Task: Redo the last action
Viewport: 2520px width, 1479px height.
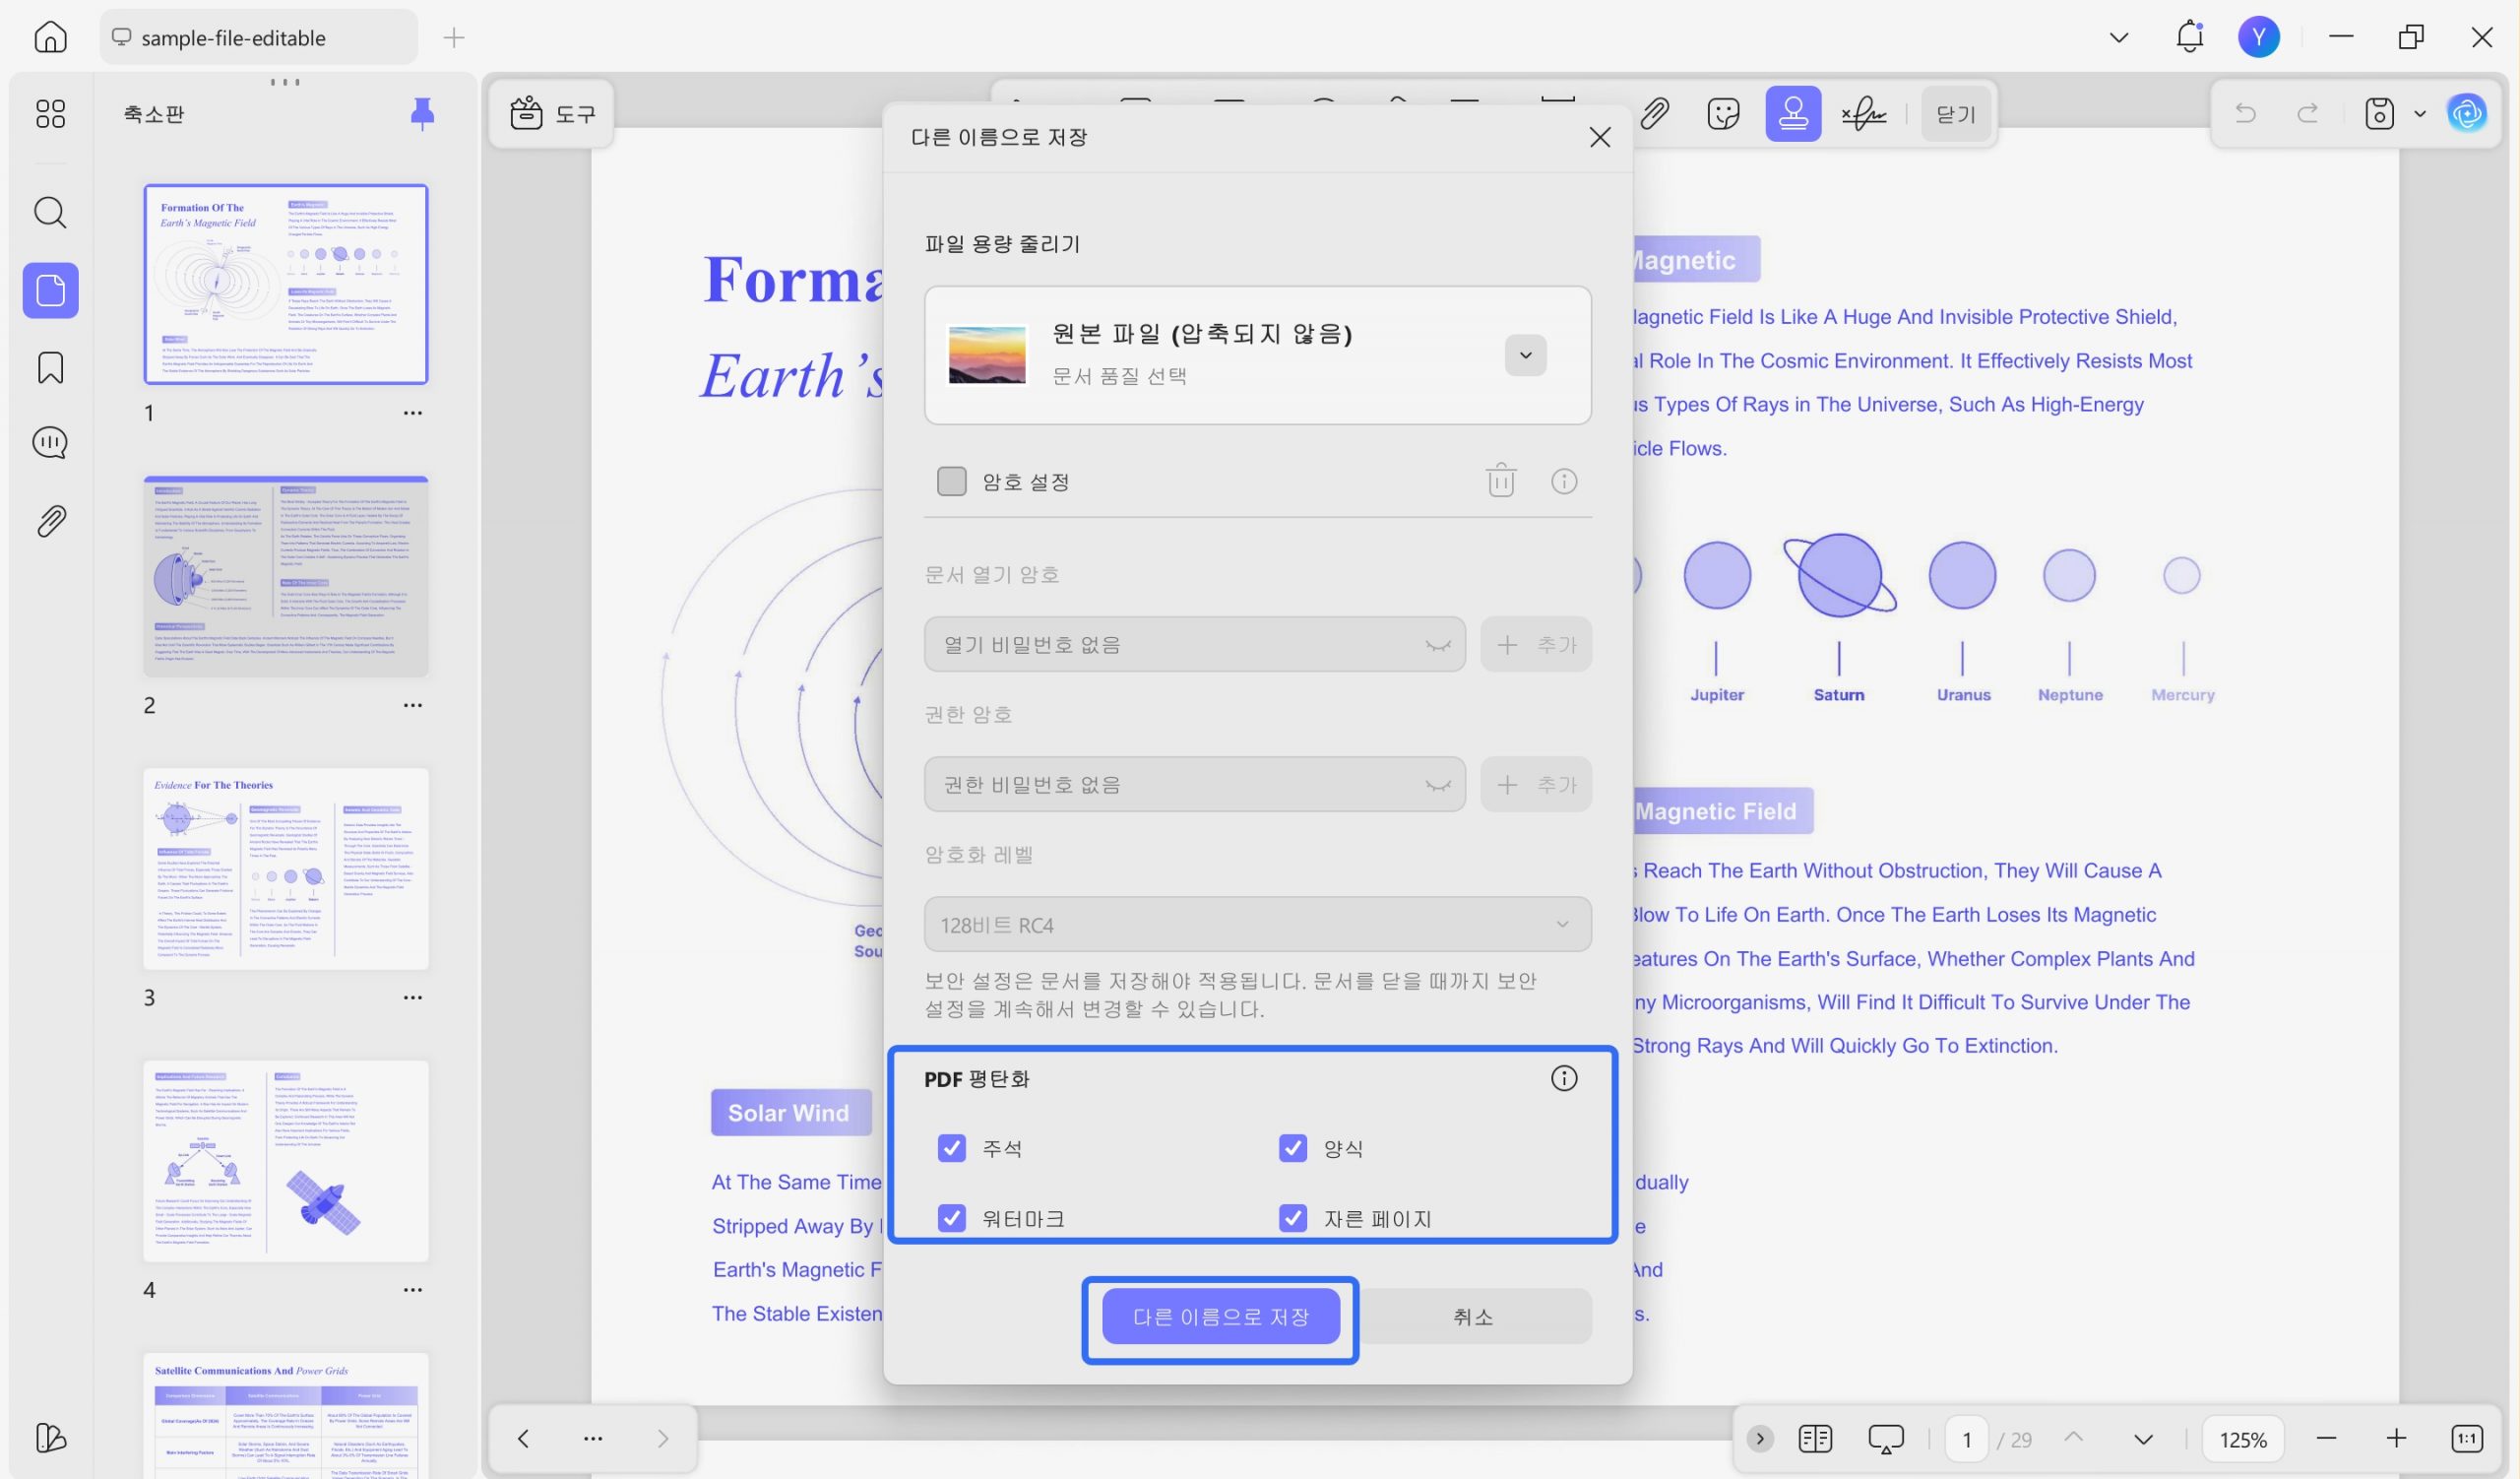Action: (x=2308, y=113)
